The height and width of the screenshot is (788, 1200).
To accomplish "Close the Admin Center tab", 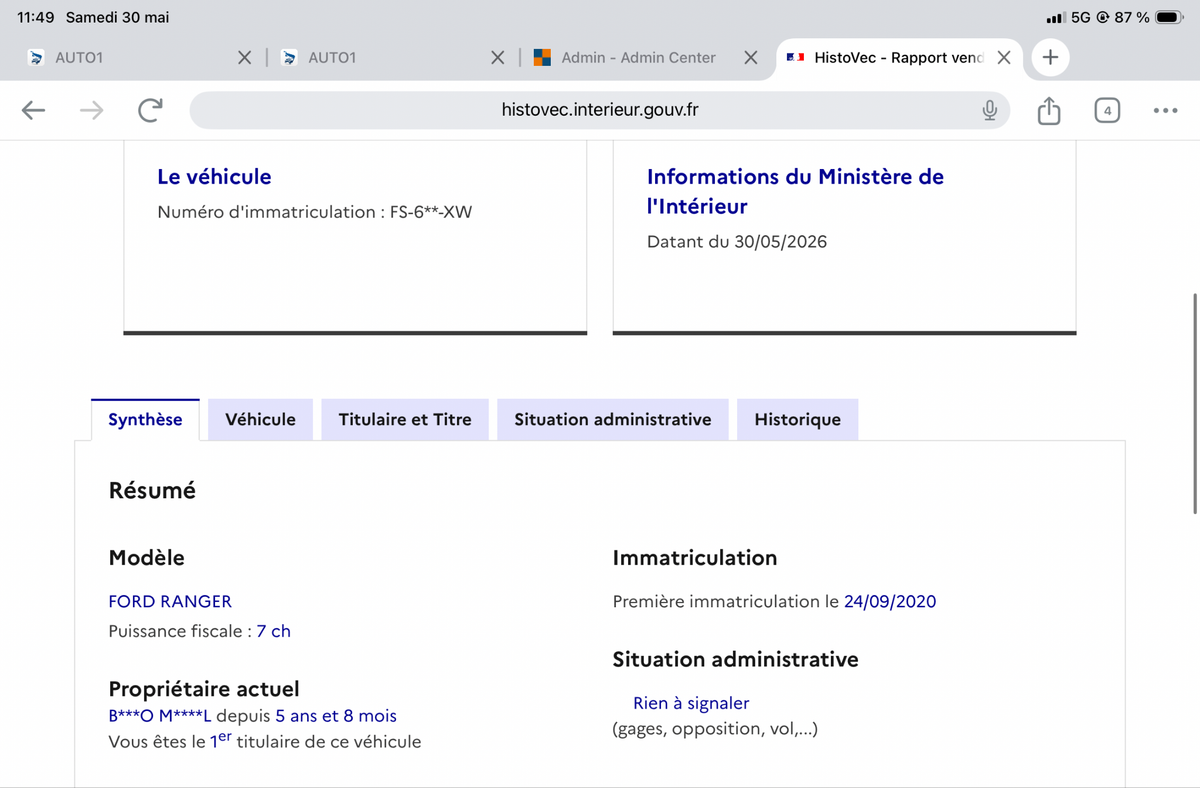I will [751, 58].
